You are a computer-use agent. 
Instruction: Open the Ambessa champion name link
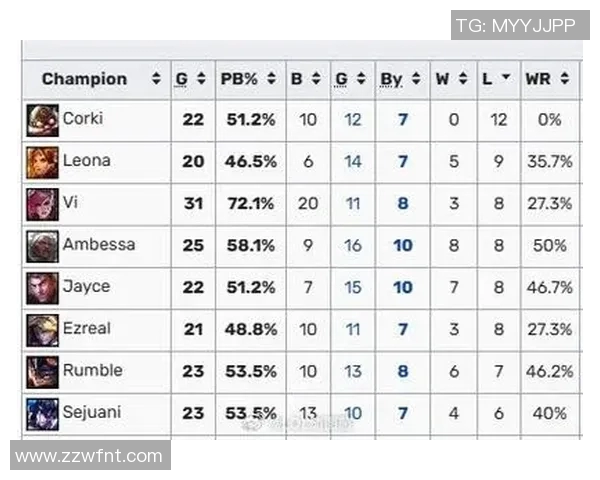[x=99, y=245]
